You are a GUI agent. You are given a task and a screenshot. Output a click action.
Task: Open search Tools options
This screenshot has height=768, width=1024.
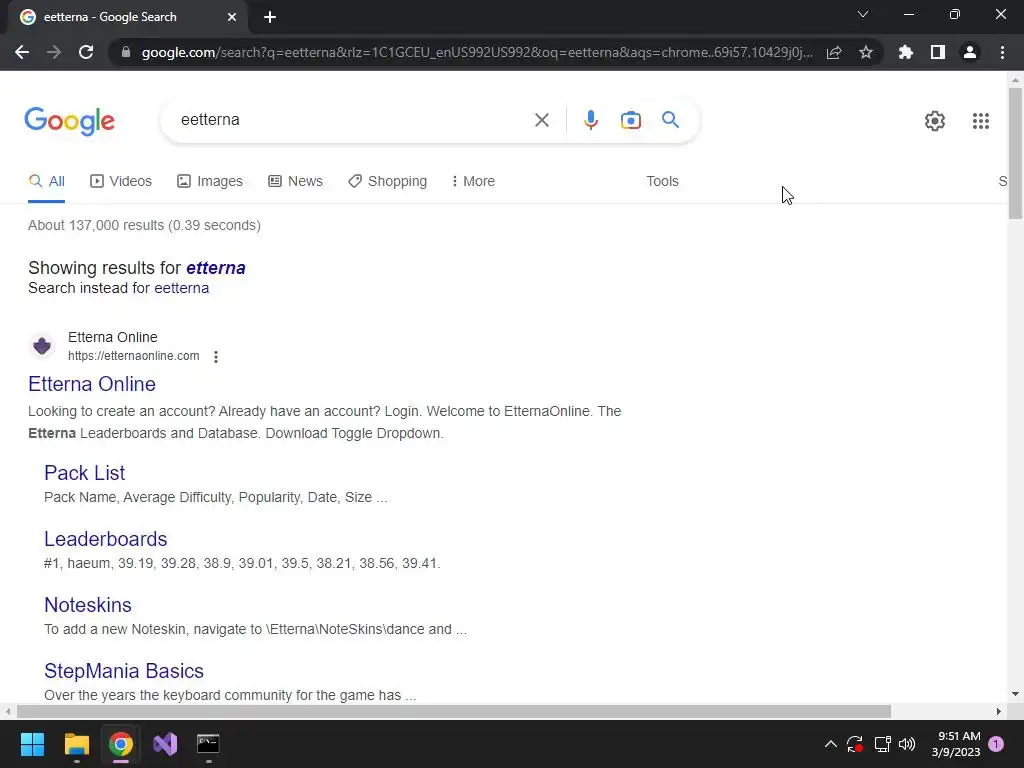(662, 182)
